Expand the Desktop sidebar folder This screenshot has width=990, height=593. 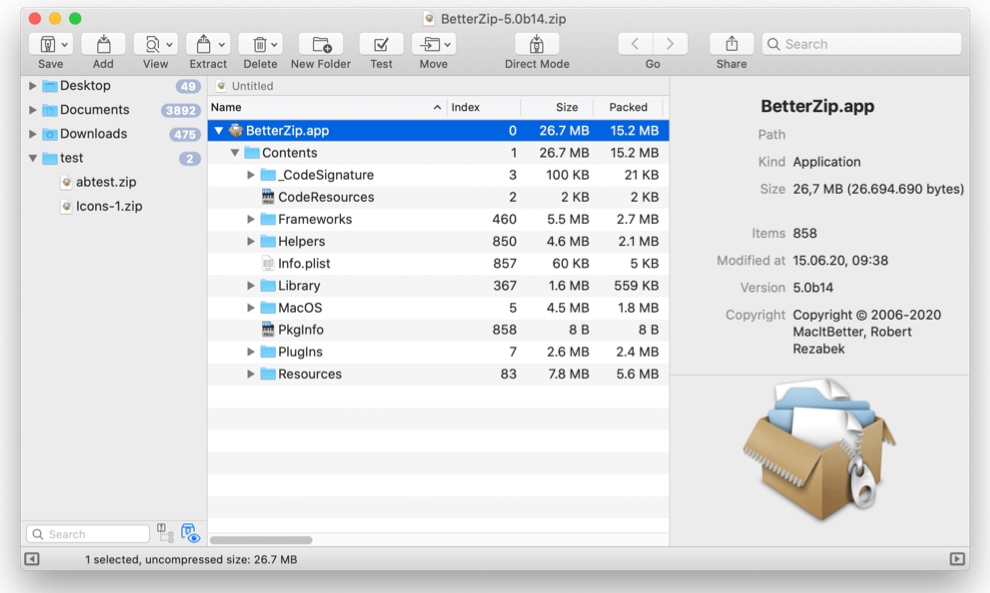click(x=32, y=85)
